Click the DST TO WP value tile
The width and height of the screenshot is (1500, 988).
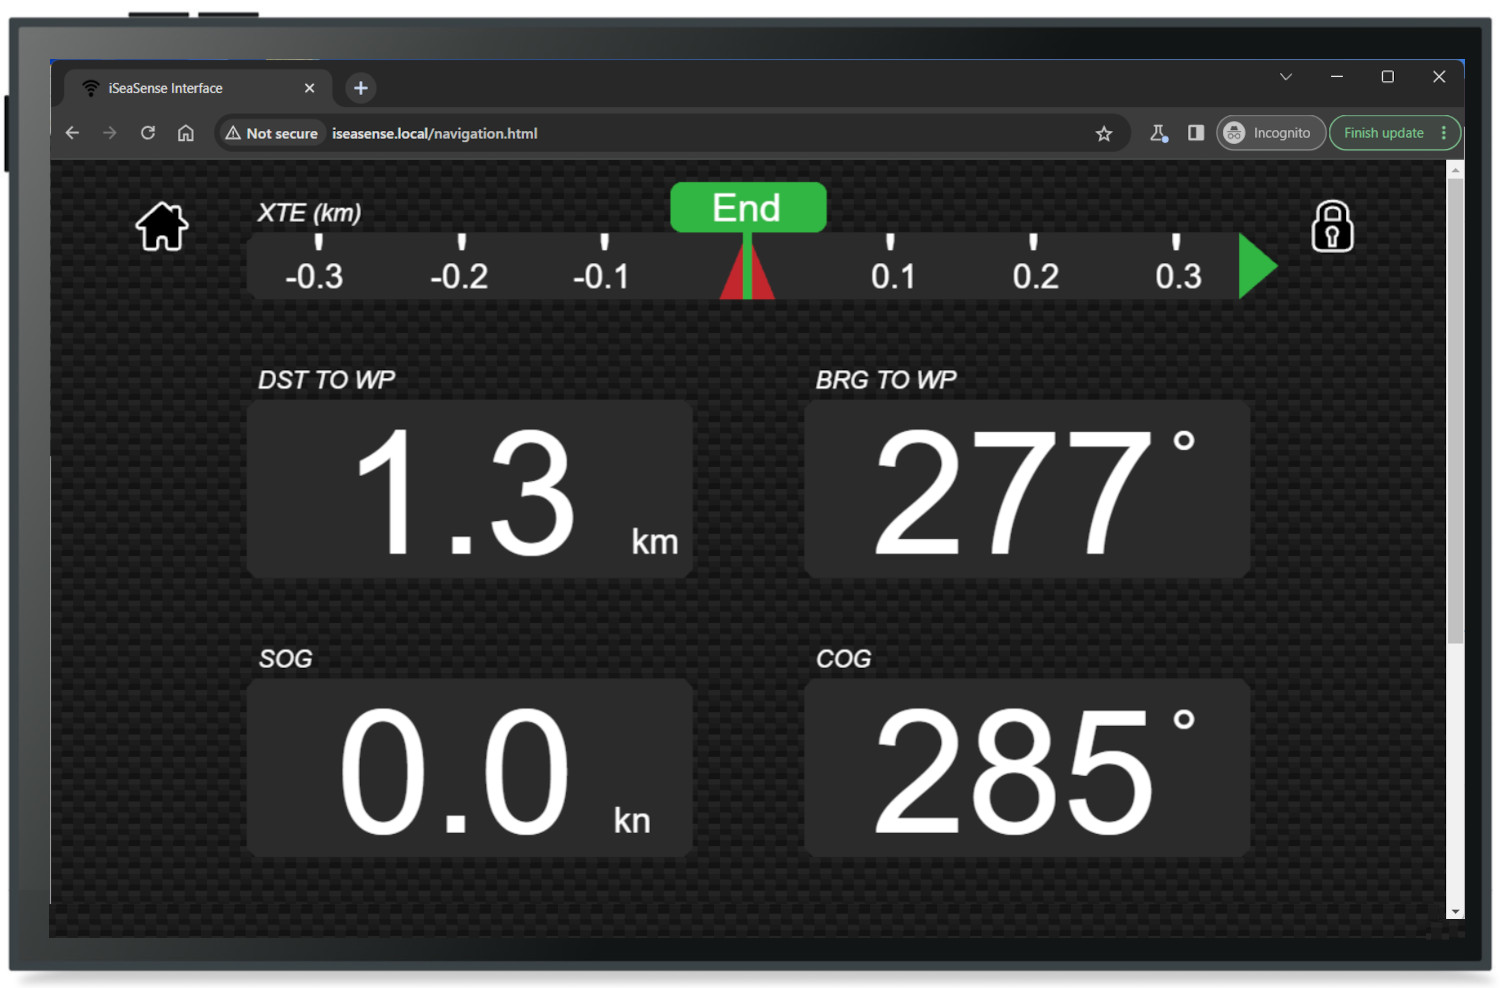coord(470,489)
